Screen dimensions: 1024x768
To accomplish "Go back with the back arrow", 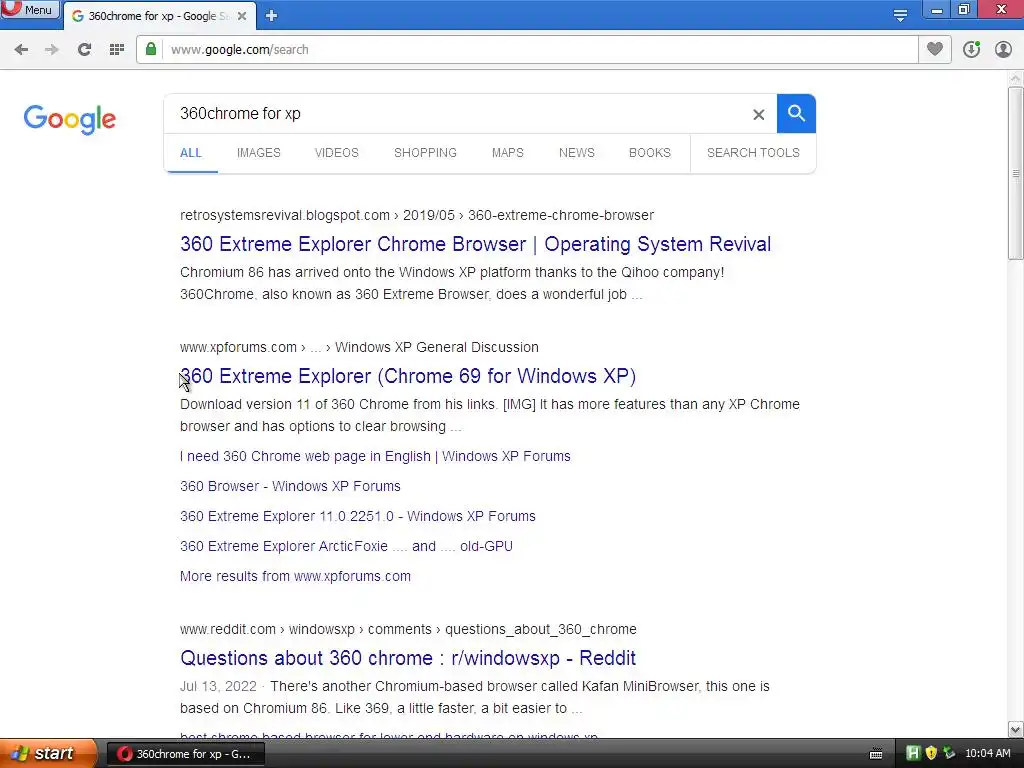I will [21, 50].
